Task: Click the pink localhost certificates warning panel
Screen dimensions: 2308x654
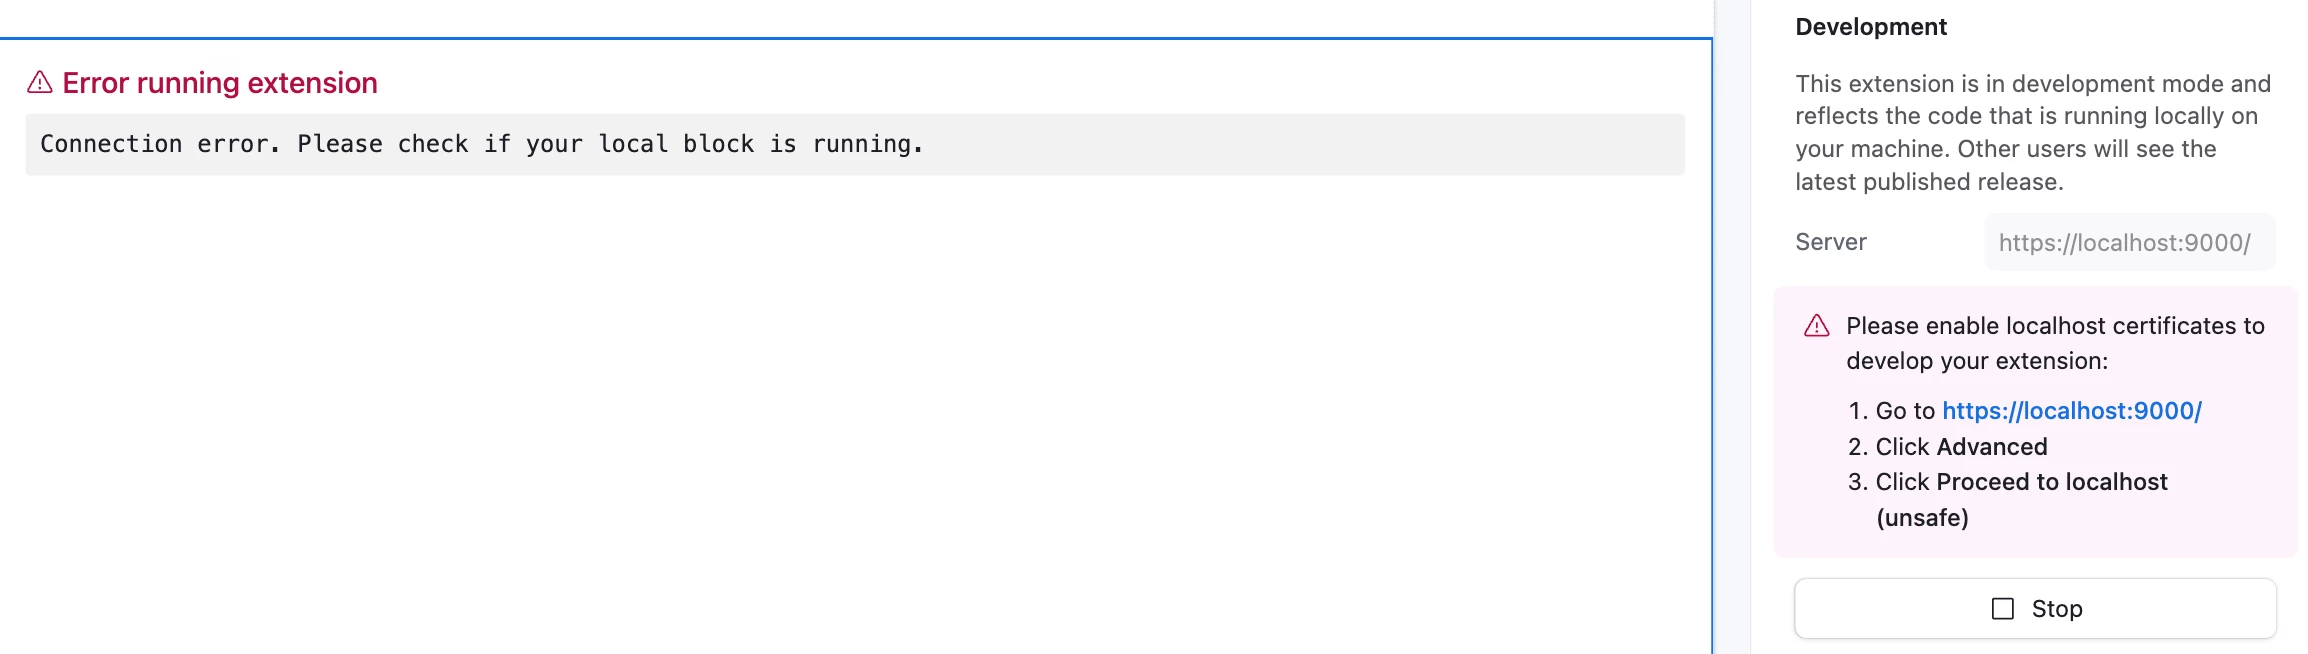Action: [x=2035, y=422]
